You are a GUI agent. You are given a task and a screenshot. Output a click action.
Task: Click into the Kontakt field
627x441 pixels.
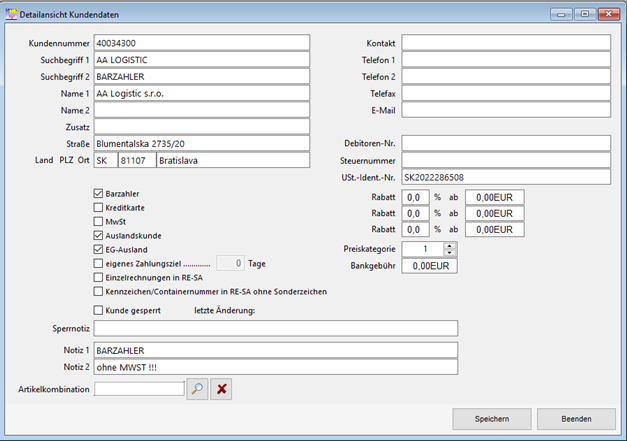click(505, 43)
